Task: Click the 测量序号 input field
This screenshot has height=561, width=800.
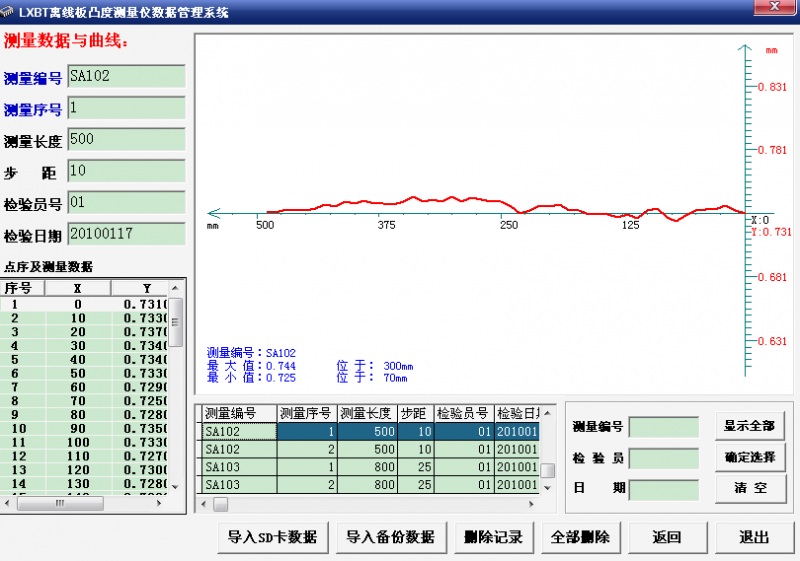Action: click(x=127, y=108)
